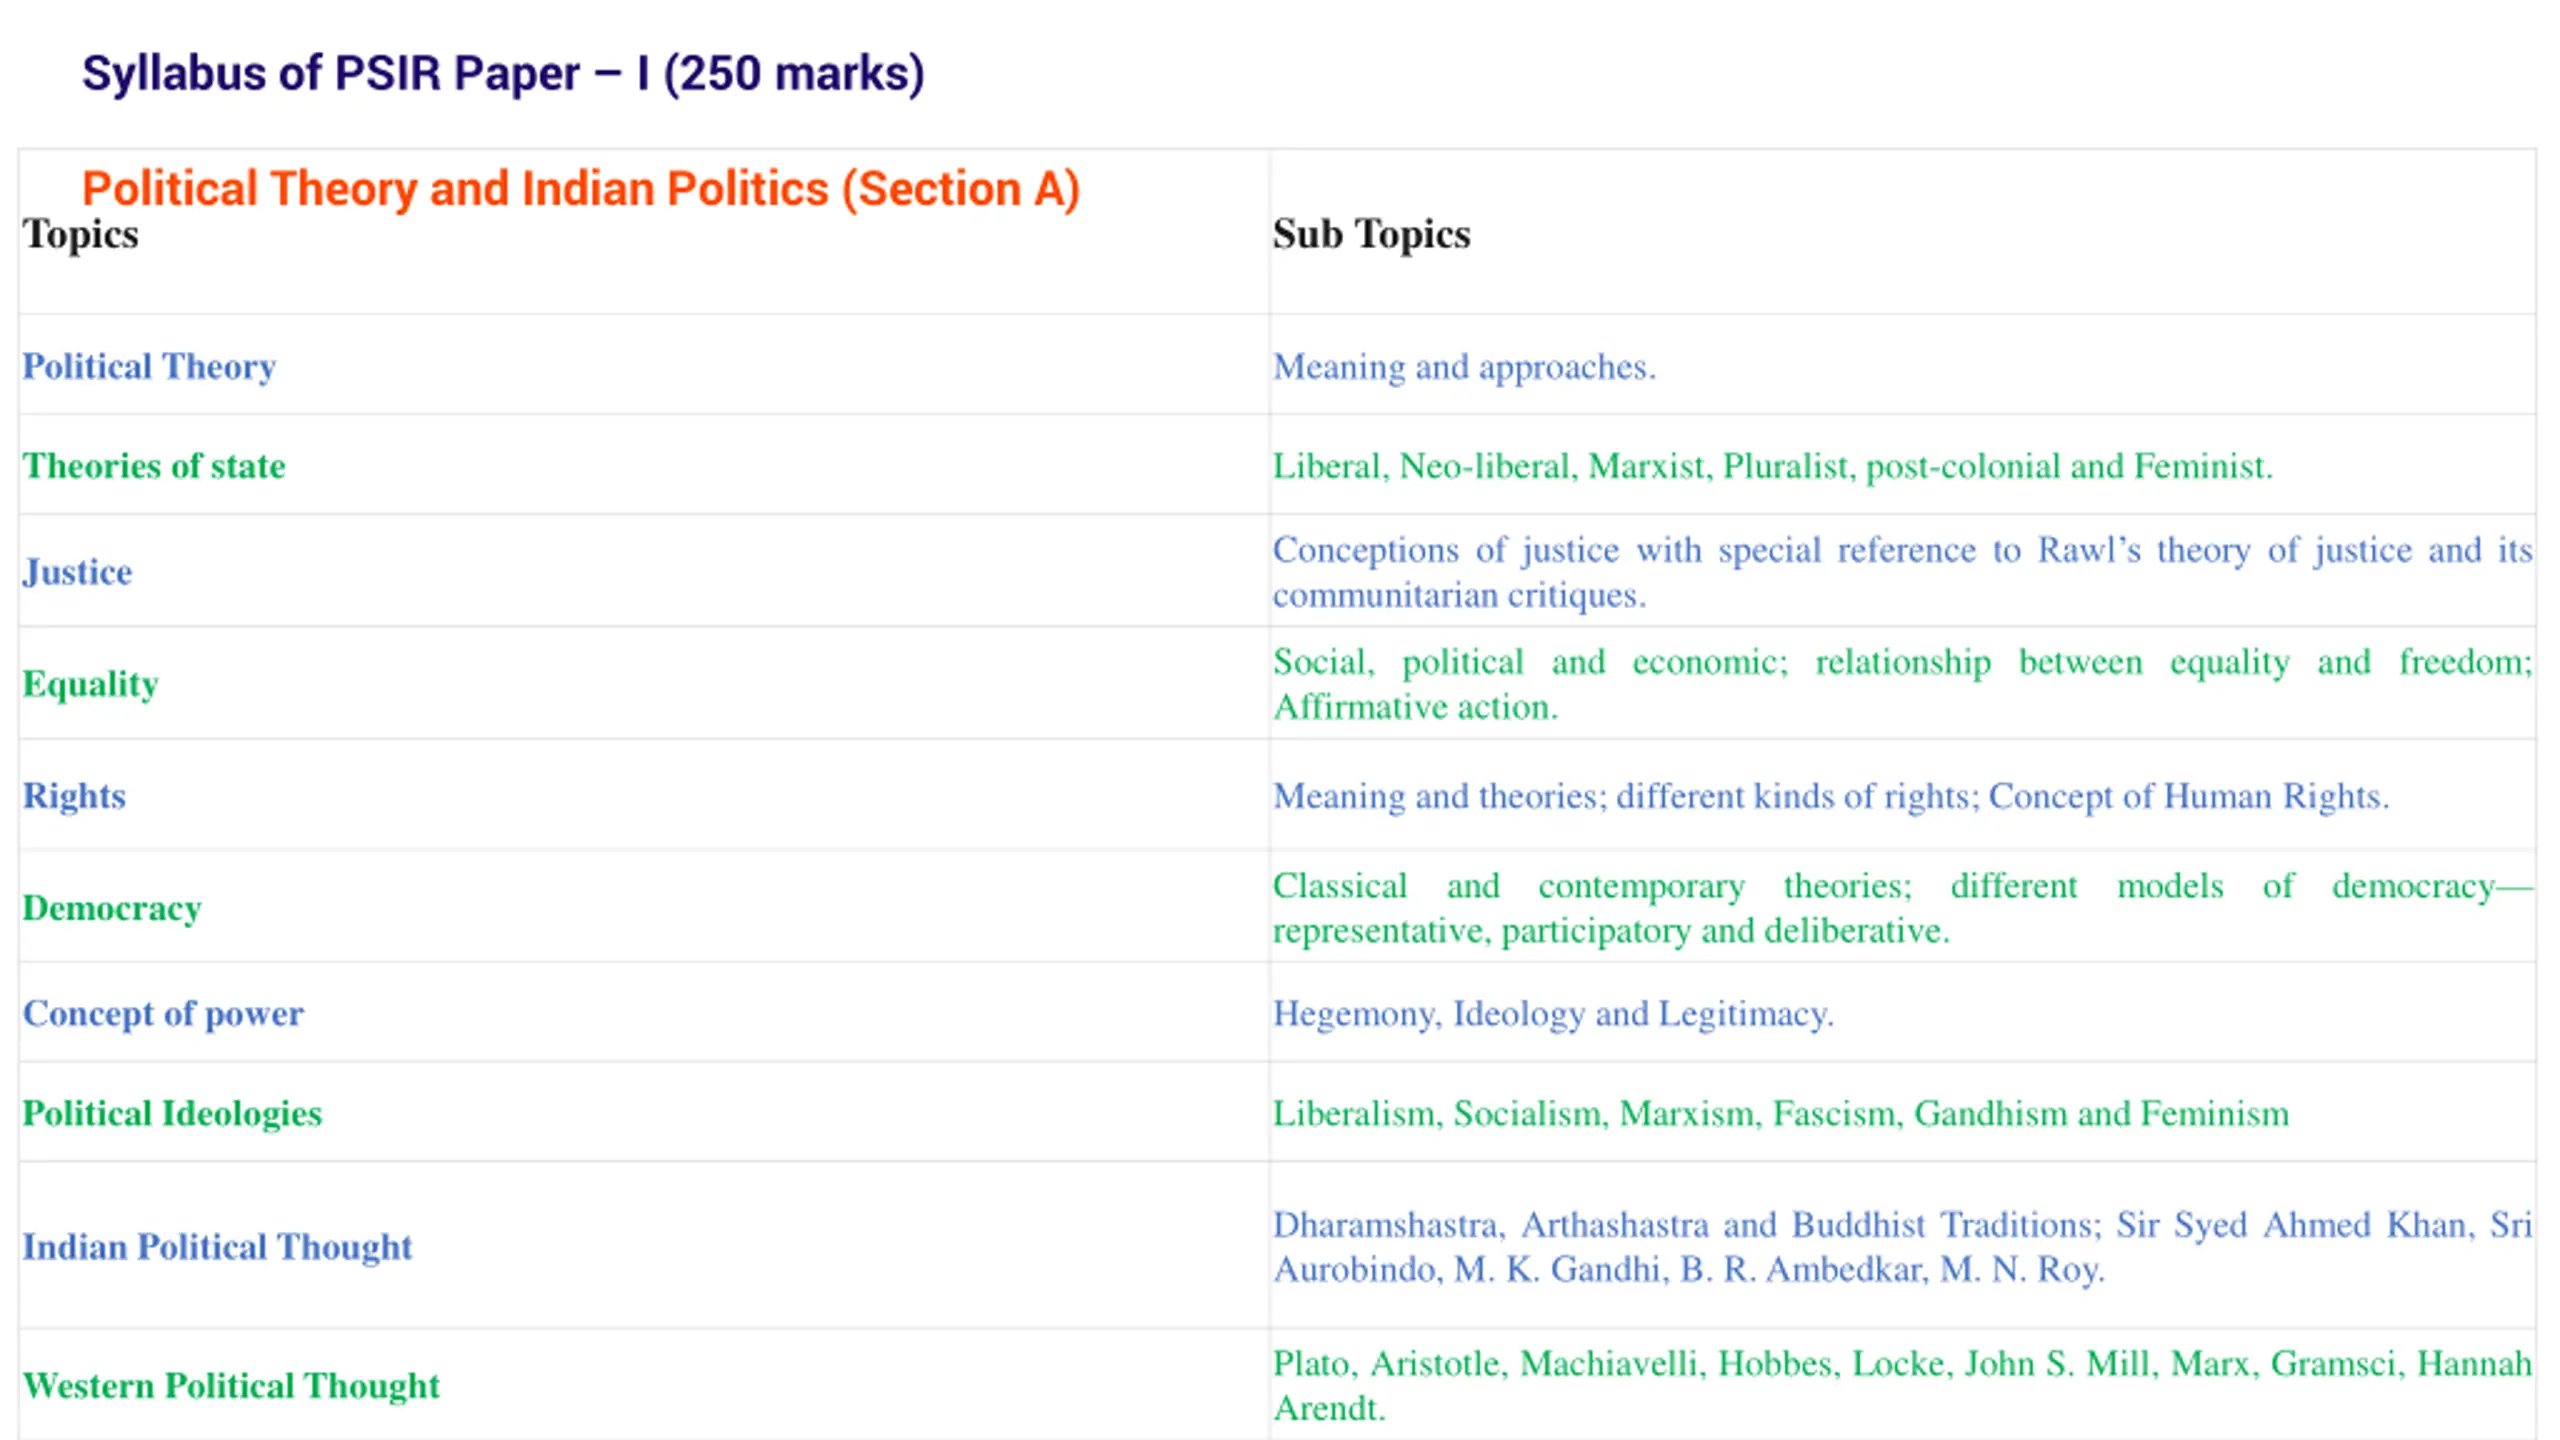Click 'Classical and contemporary theories' line
This screenshot has width=2560, height=1440.
tap(1902, 886)
